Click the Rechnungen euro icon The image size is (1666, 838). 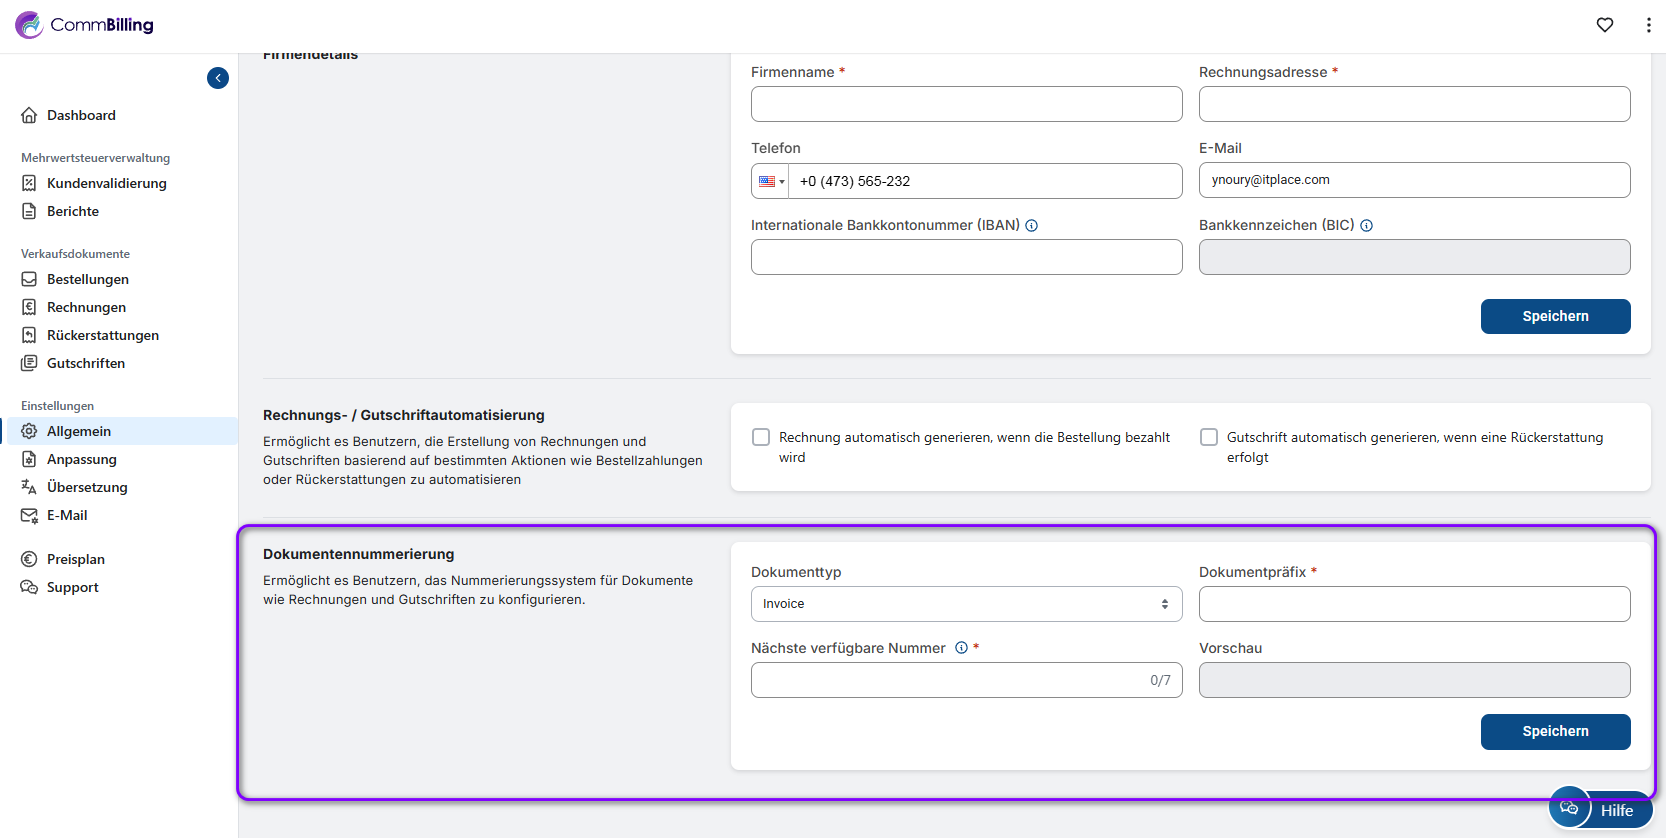tap(29, 307)
